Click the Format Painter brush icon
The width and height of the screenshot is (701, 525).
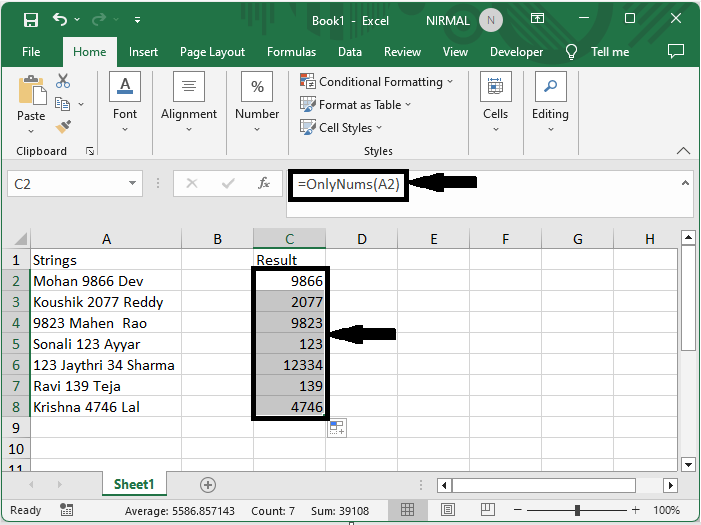tap(63, 126)
